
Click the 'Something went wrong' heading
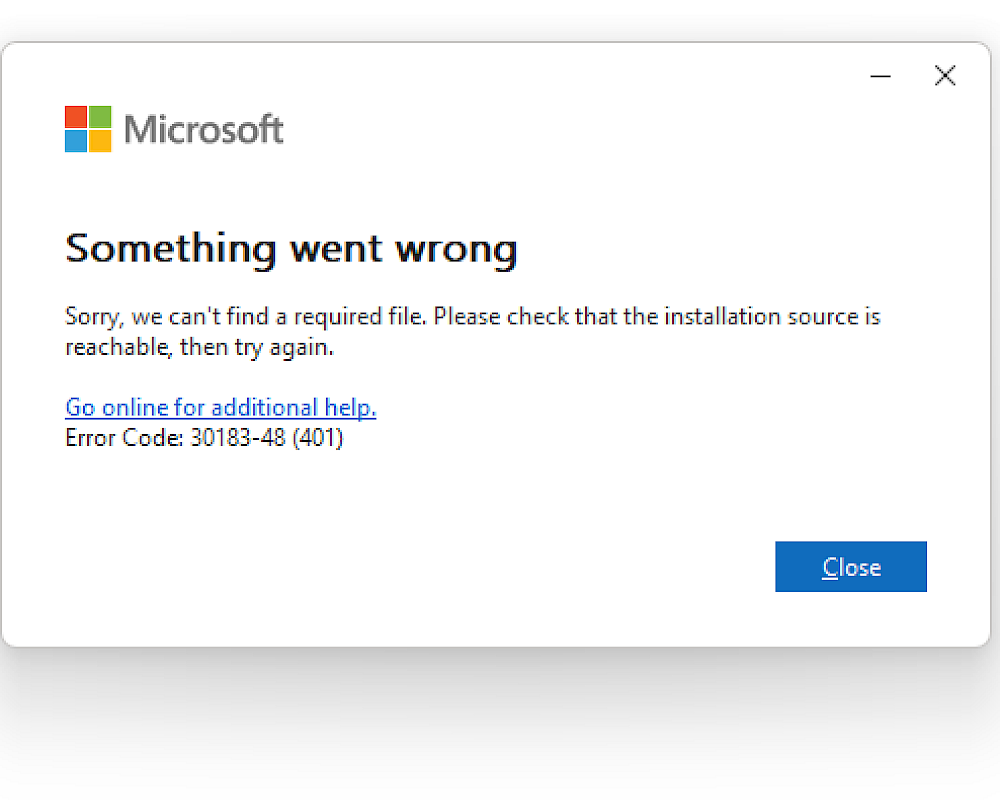[x=291, y=248]
